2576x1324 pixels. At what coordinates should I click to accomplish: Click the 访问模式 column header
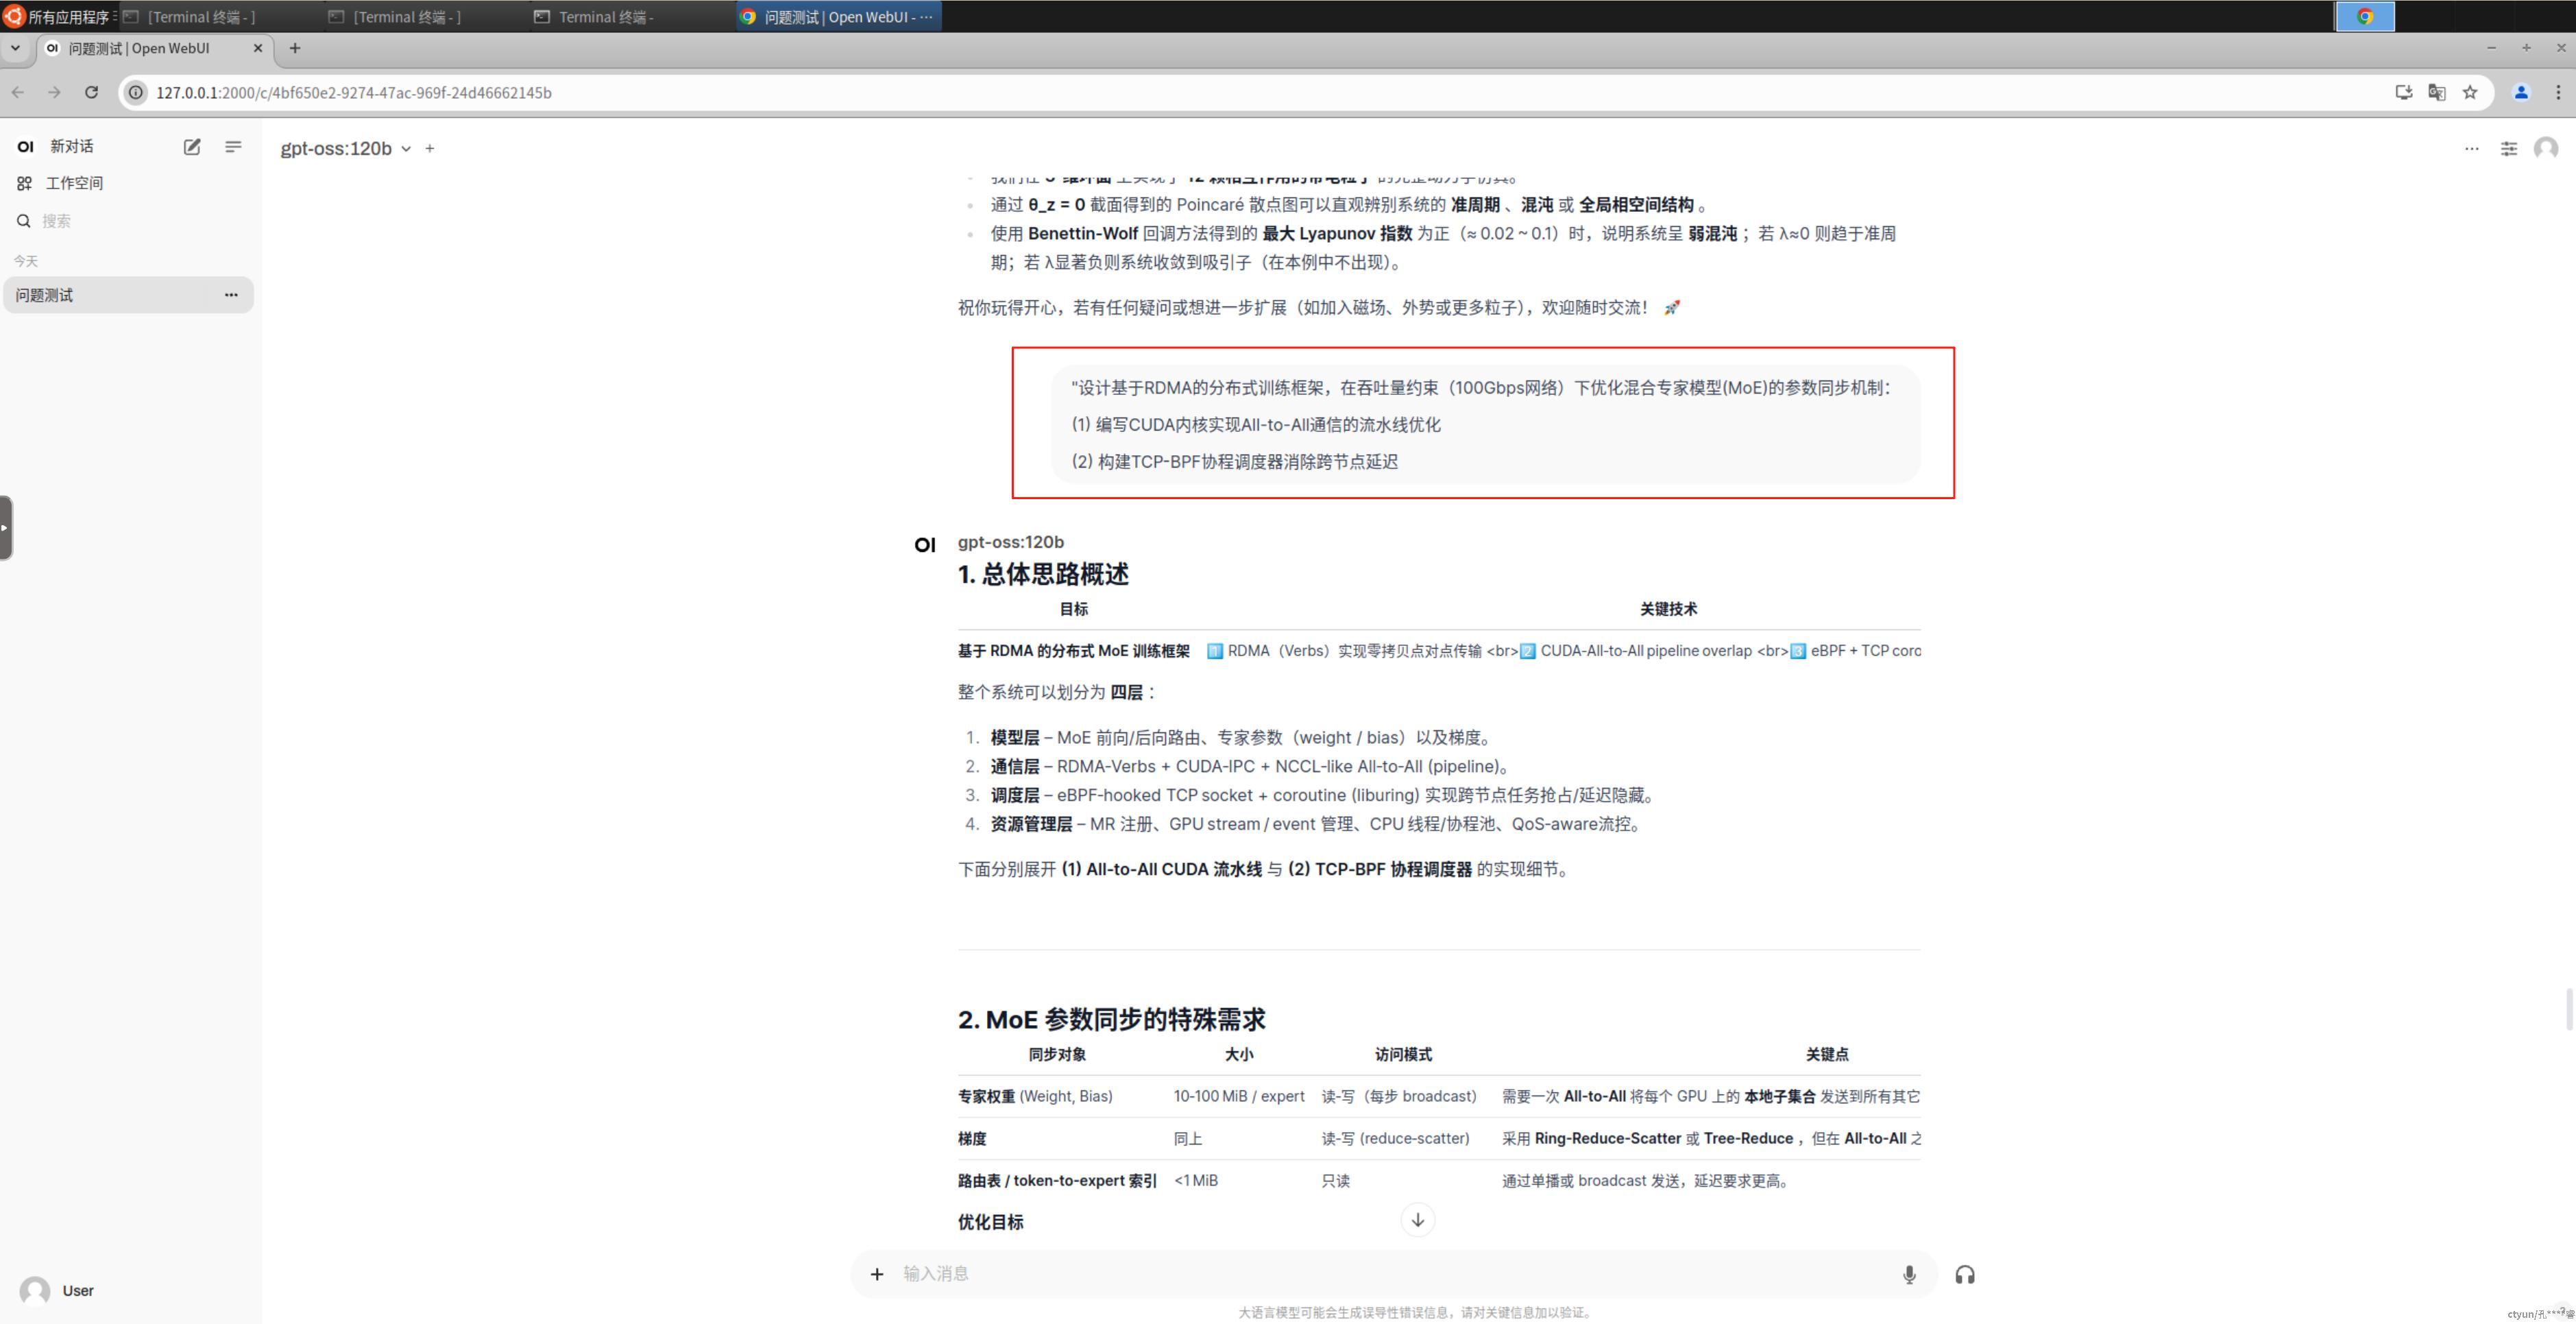tap(1403, 1054)
